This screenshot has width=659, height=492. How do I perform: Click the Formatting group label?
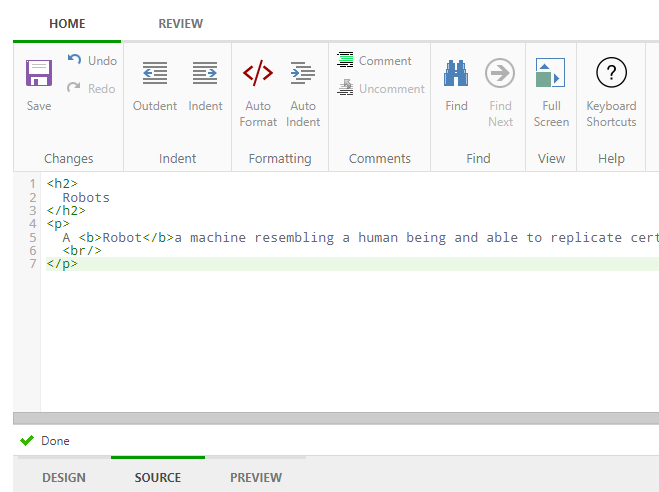280,158
